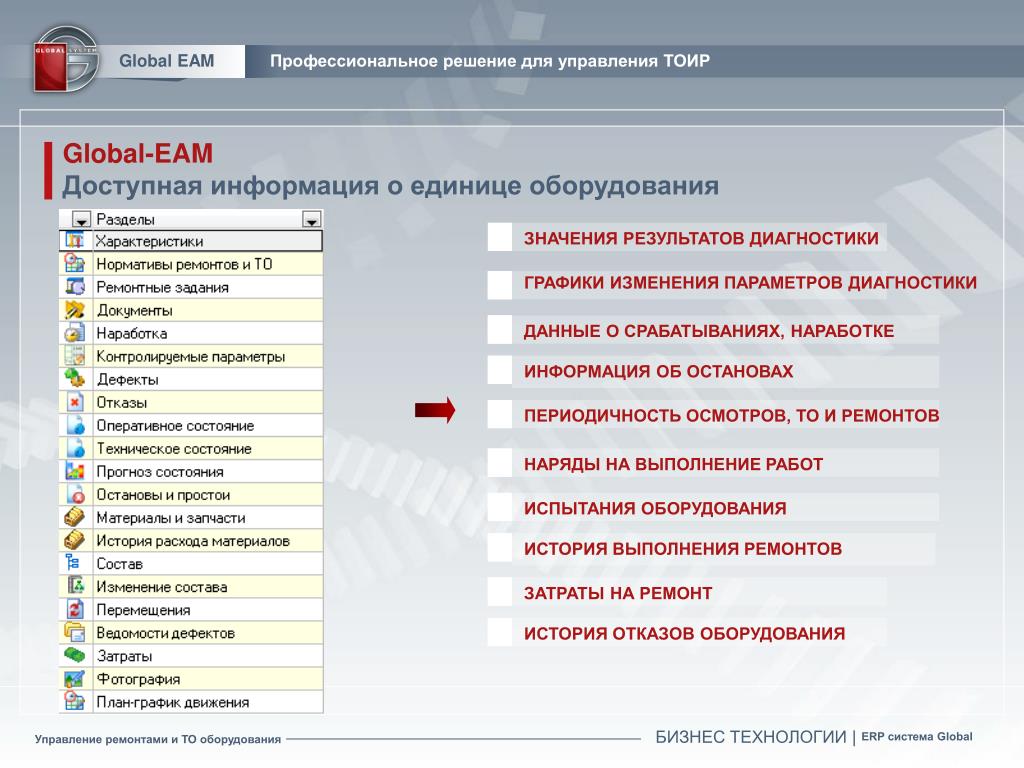The height and width of the screenshot is (768, 1024).
Task: Open the Дефекты section
Action: (191, 379)
